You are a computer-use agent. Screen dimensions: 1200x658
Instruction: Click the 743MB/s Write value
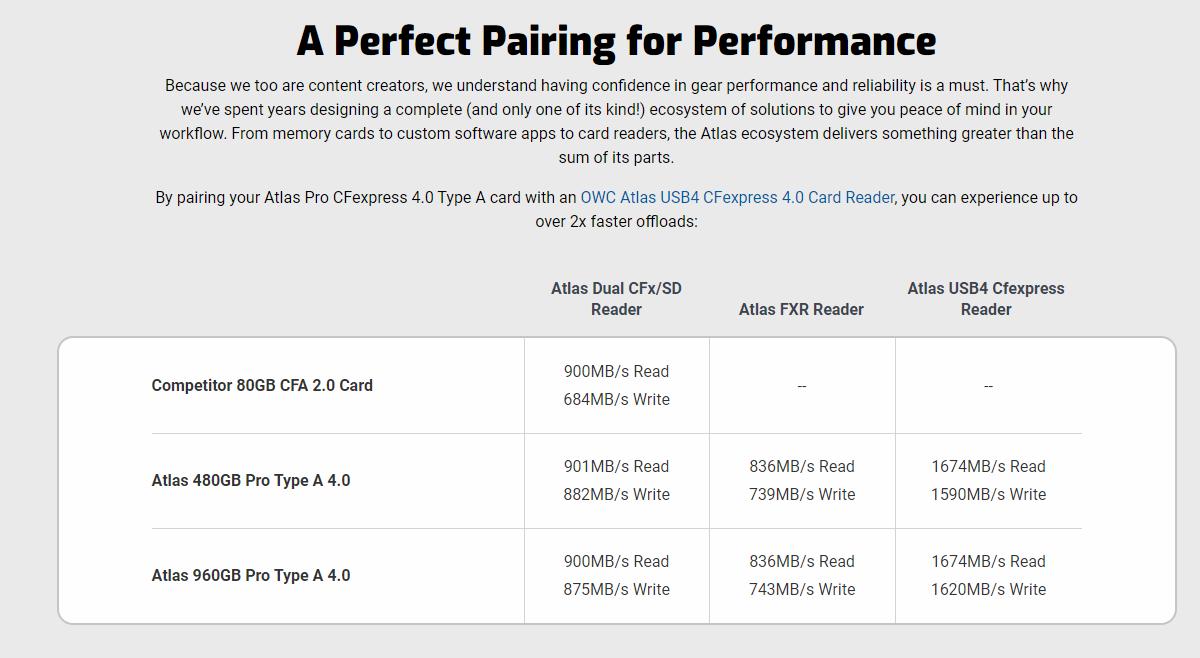point(802,589)
